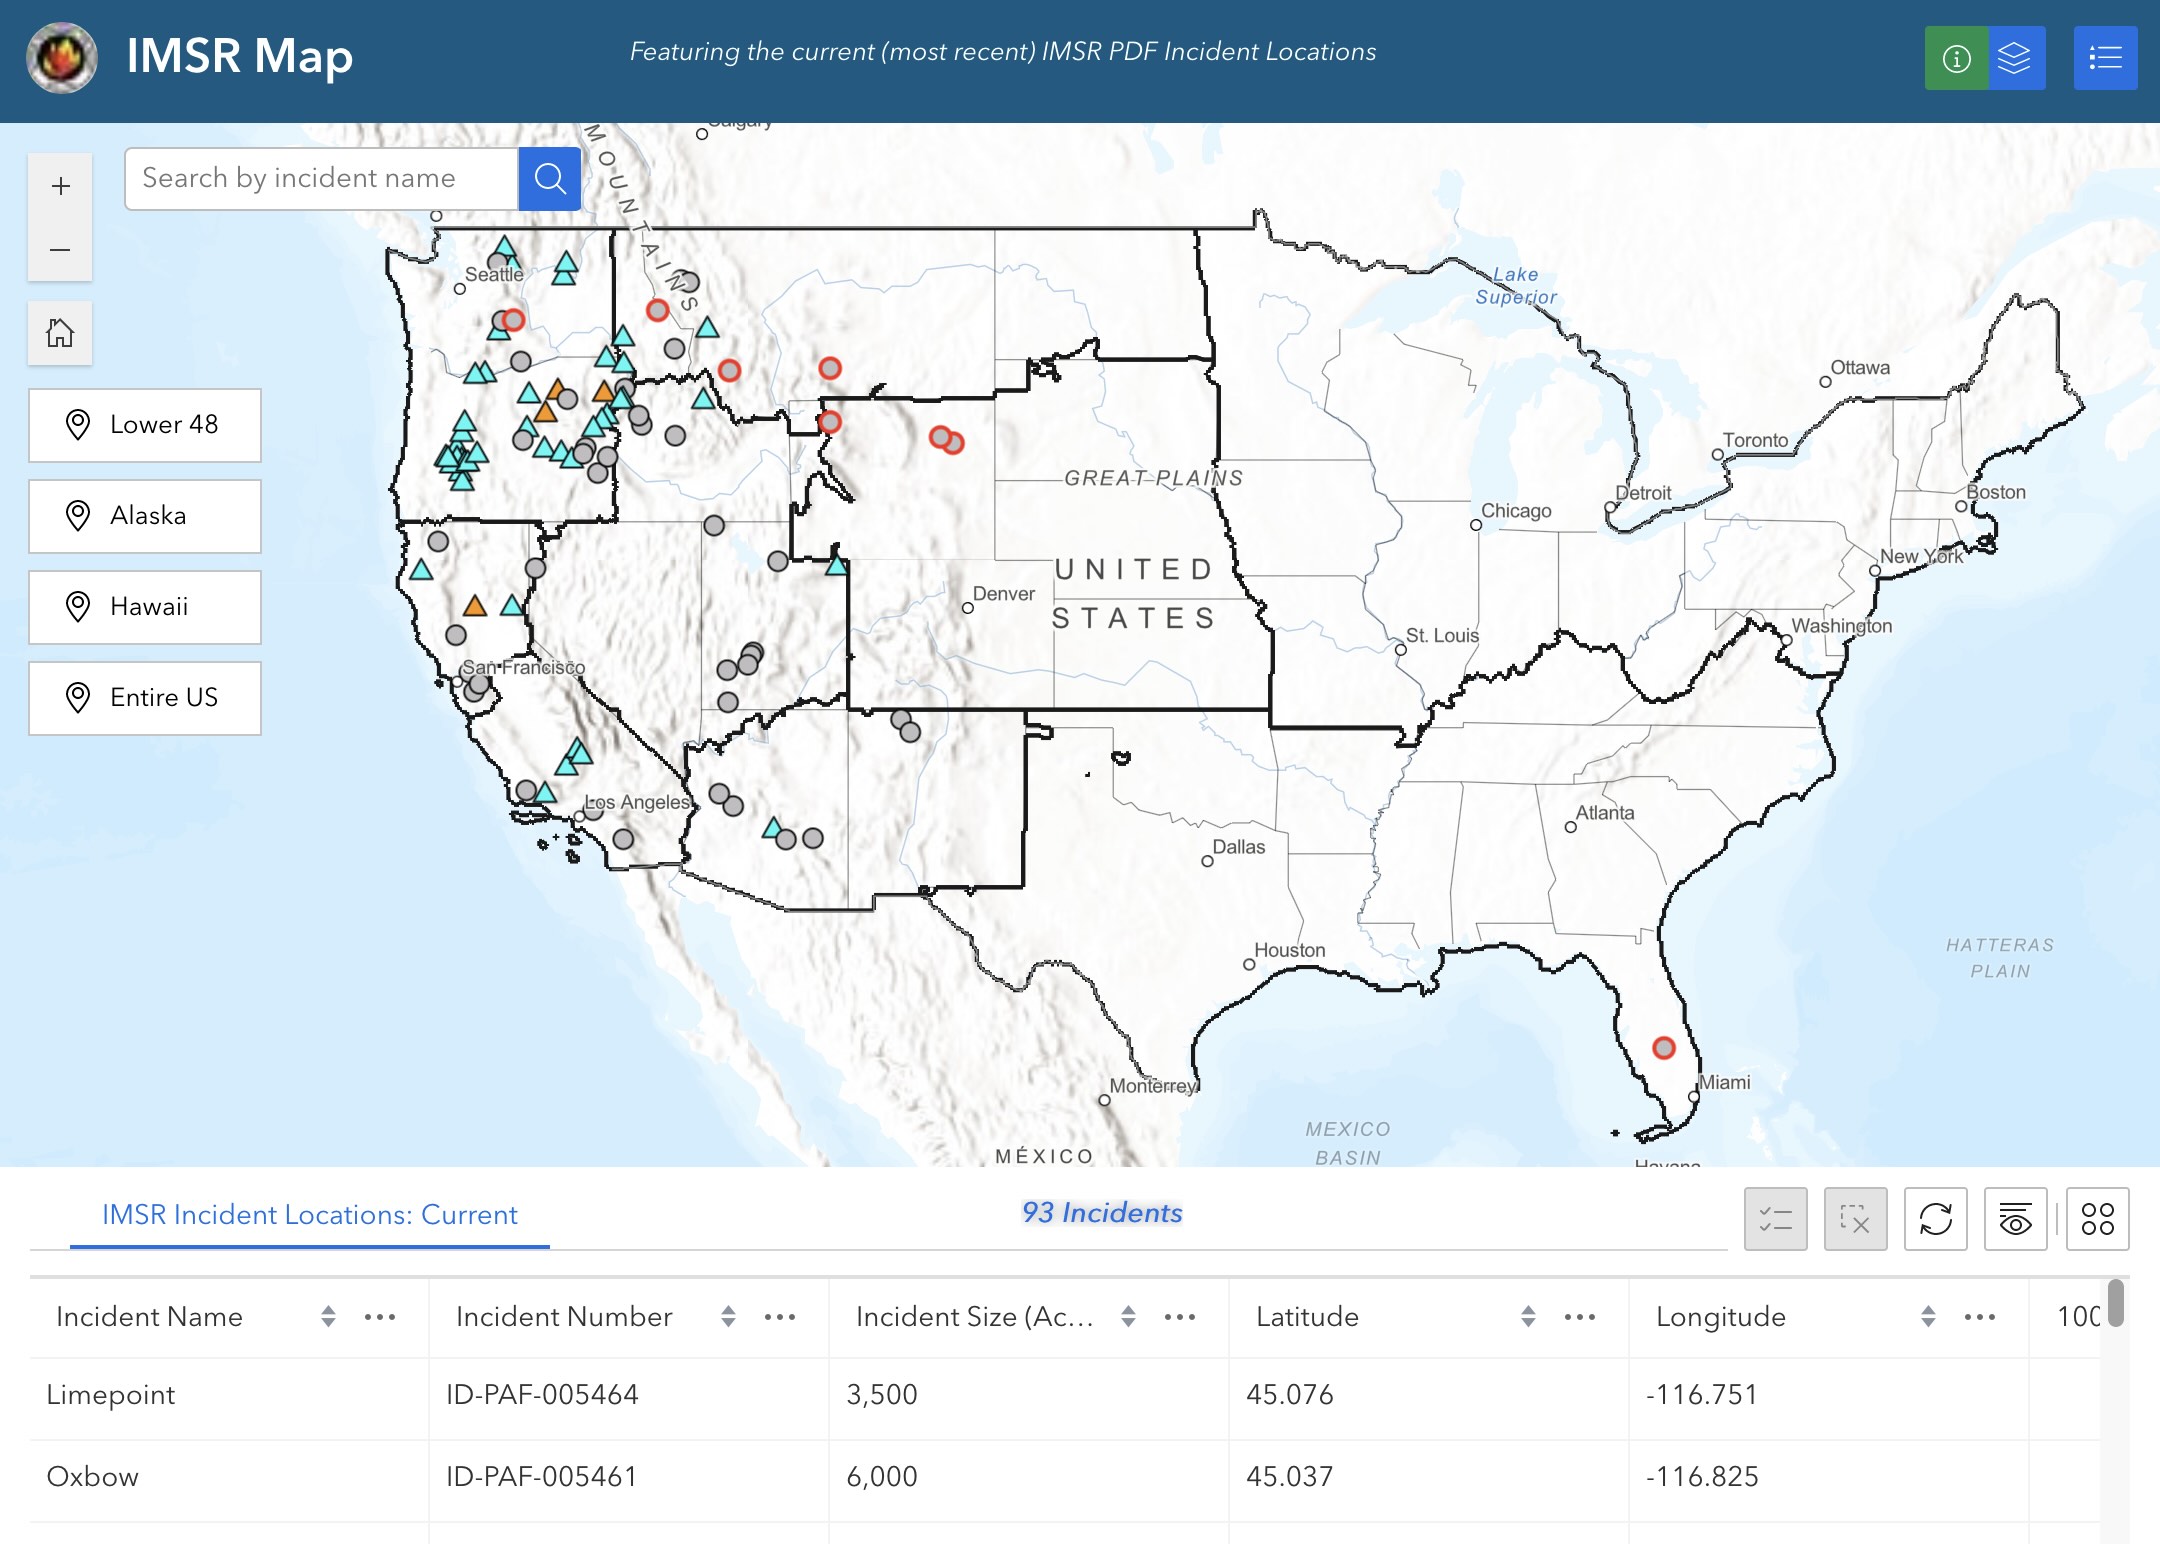The height and width of the screenshot is (1544, 2160).
Task: Click the Lower 48 pin icon
Action: (78, 425)
